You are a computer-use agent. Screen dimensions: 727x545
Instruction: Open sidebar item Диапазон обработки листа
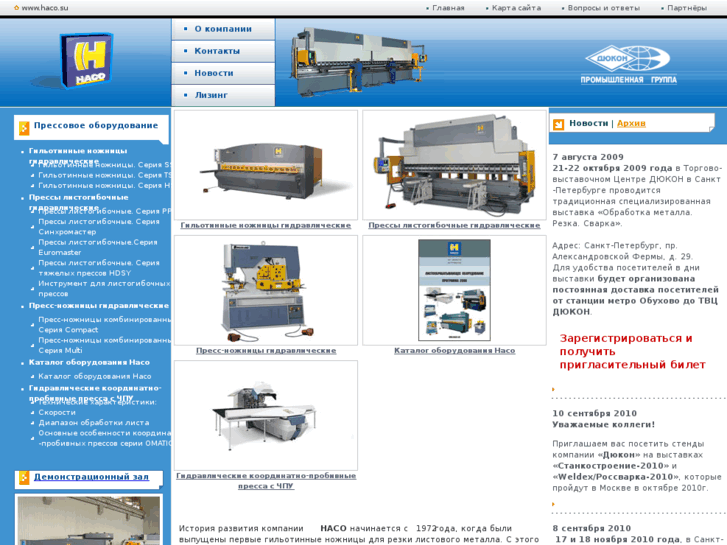tap(94, 423)
